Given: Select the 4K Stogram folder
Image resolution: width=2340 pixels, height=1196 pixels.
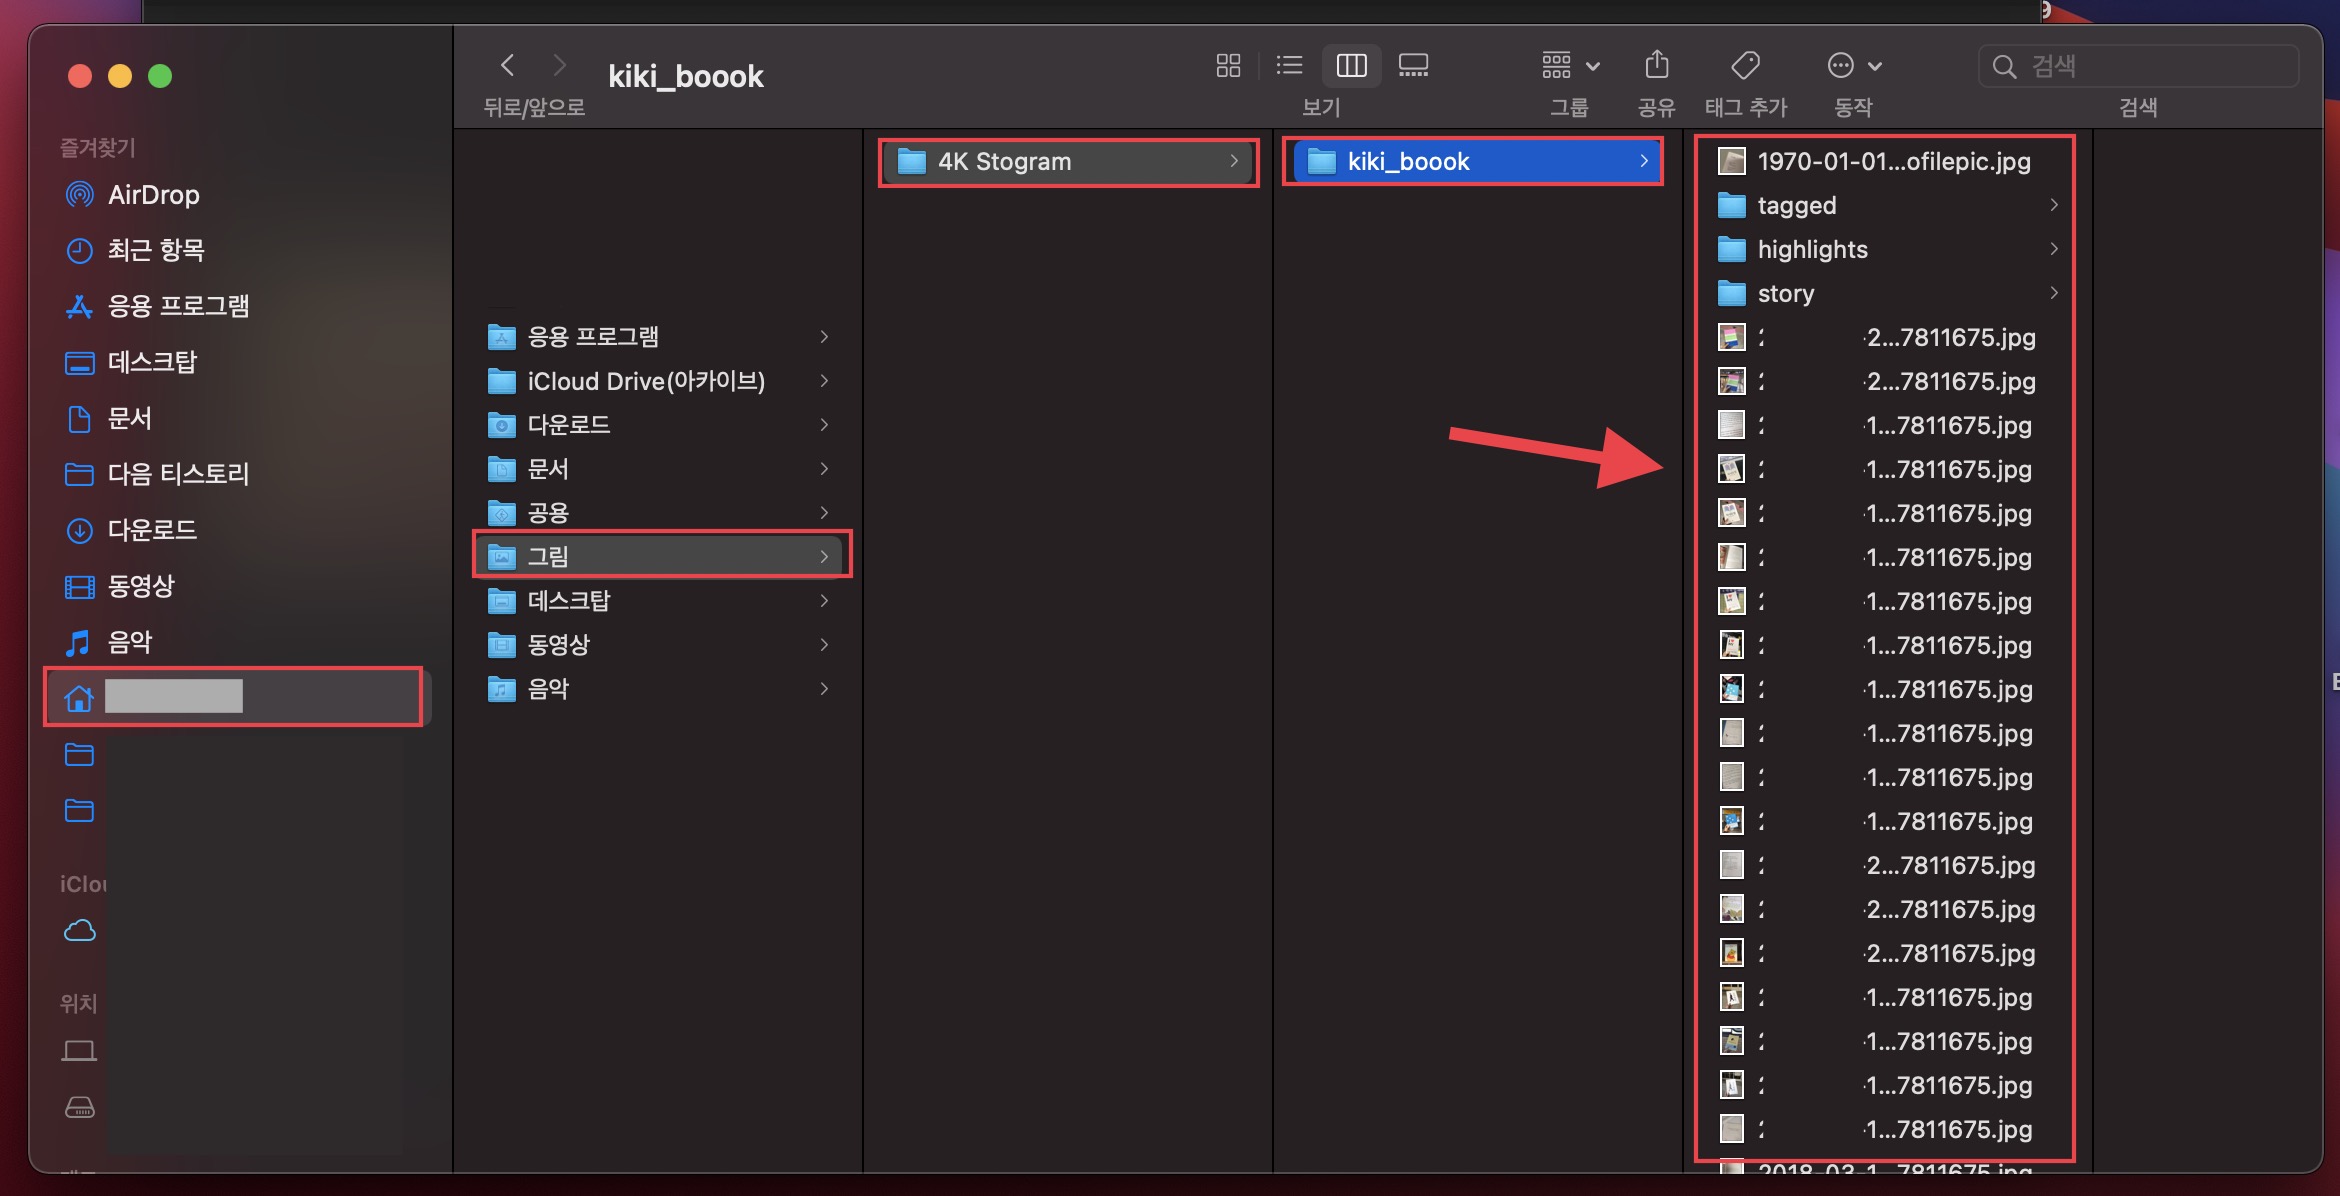Looking at the screenshot, I should (1004, 161).
